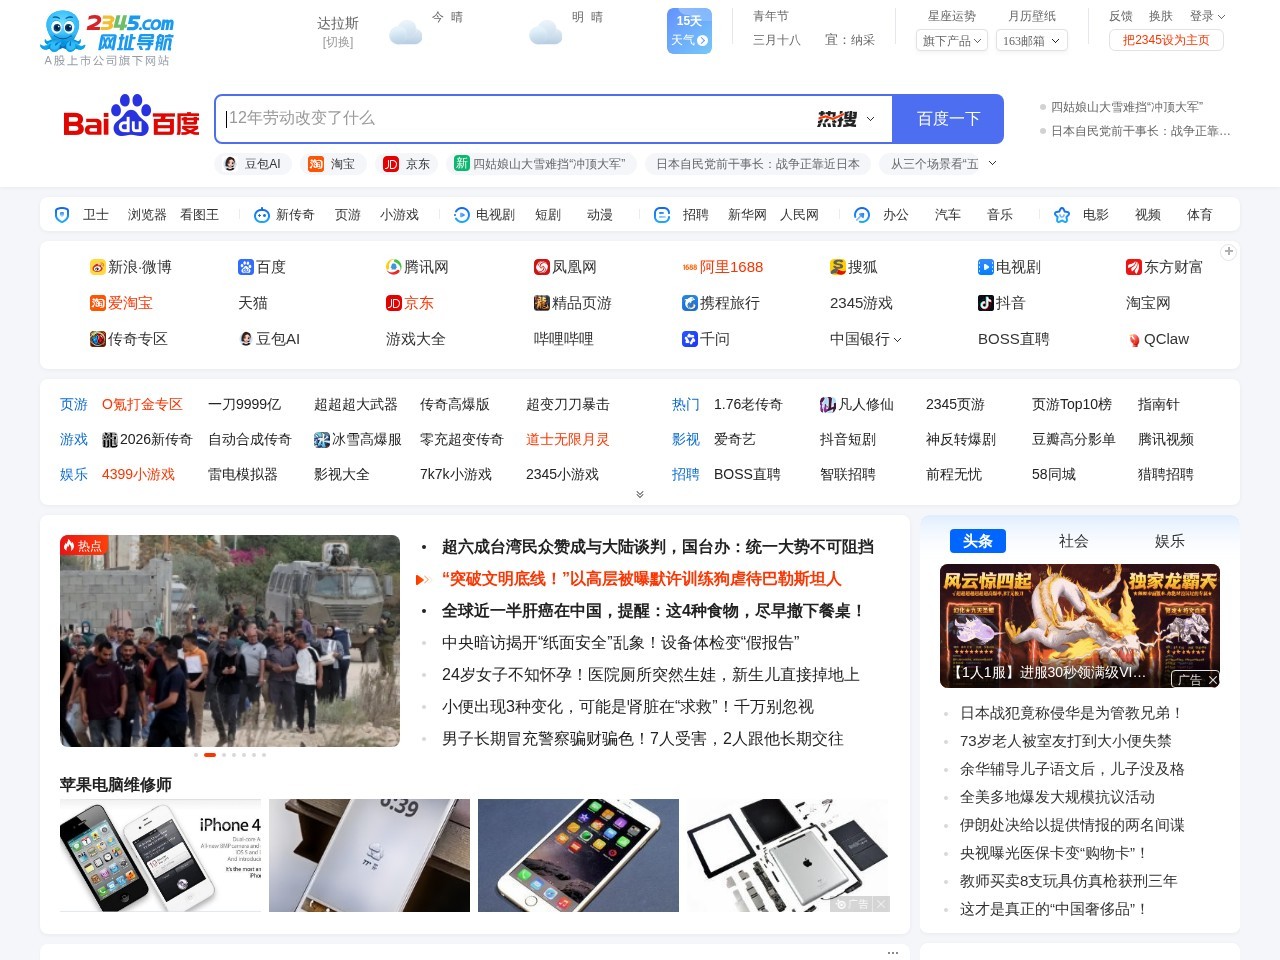Select the active orange carousel indicator
The height and width of the screenshot is (960, 1280).
click(210, 755)
